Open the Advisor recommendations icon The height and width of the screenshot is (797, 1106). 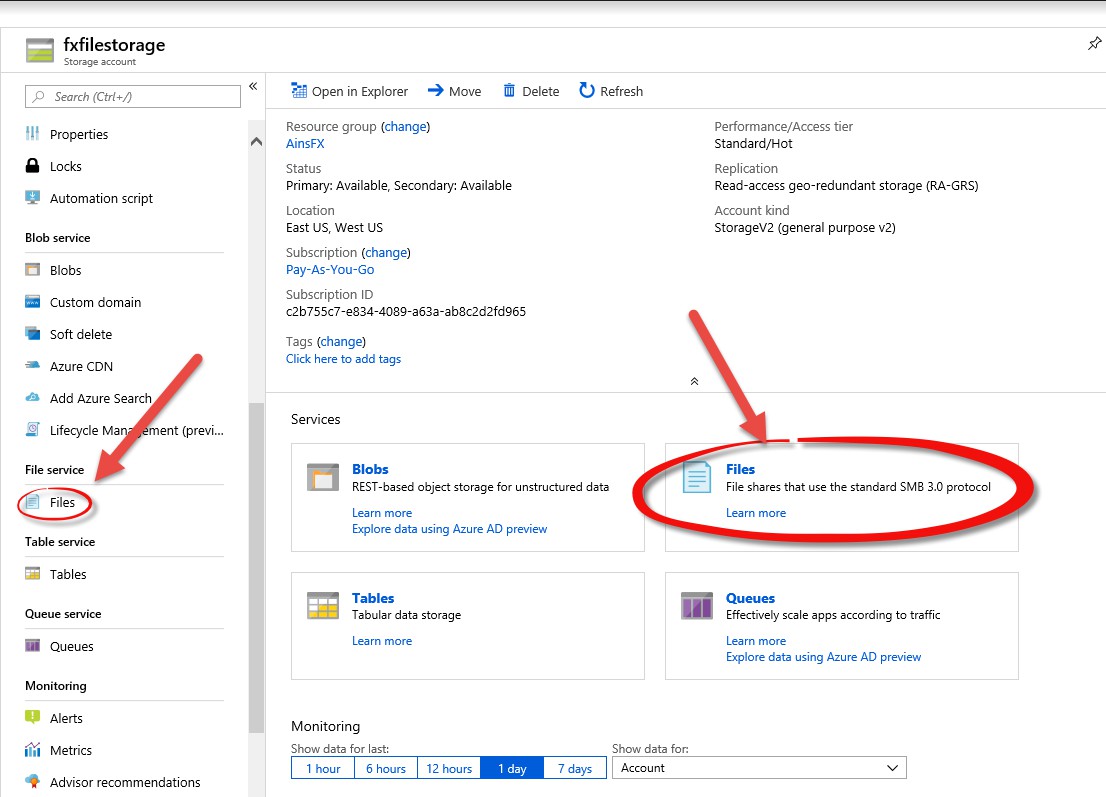(x=32, y=781)
